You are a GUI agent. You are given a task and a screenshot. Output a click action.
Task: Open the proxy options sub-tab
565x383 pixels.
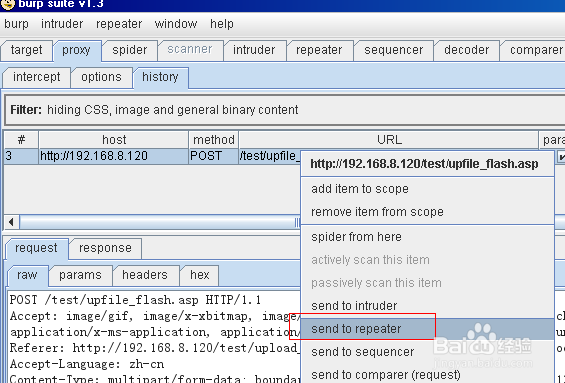(101, 77)
